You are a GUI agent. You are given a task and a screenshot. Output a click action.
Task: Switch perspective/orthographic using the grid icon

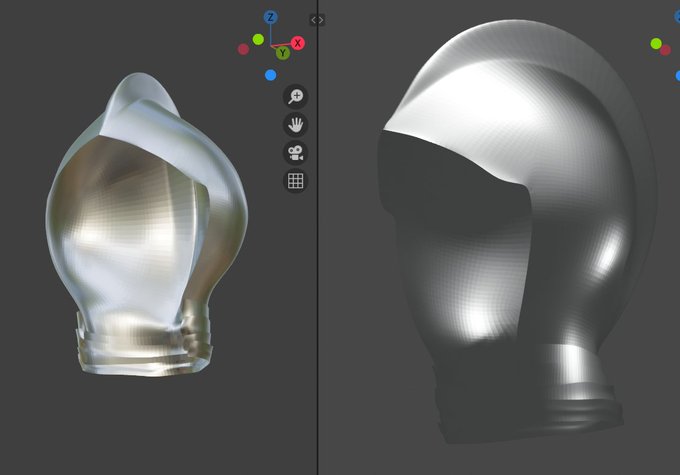click(x=296, y=181)
